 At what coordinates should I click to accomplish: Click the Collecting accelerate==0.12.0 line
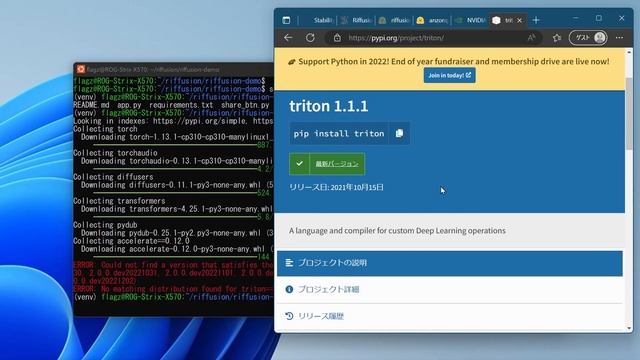click(x=131, y=241)
